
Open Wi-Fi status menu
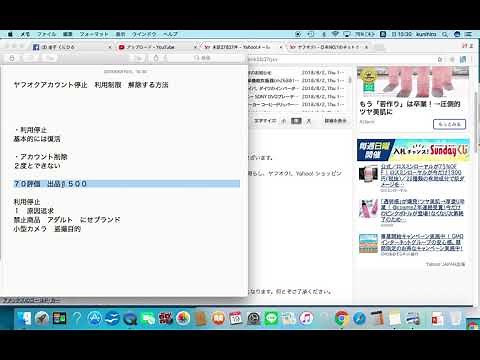tap(335, 34)
